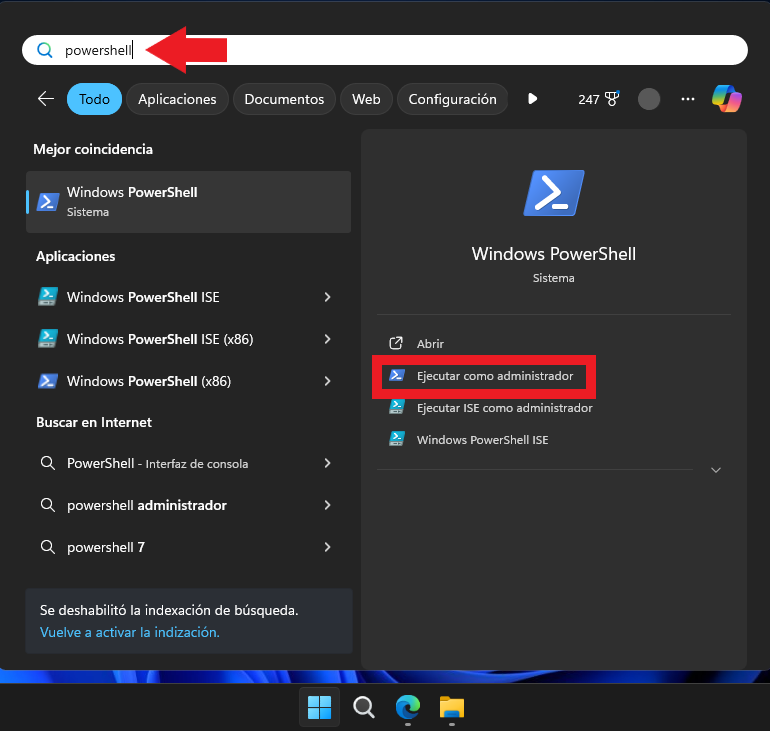This screenshot has width=770, height=731.
Task: Click the powershell search text field
Action: pyautogui.click(x=385, y=50)
